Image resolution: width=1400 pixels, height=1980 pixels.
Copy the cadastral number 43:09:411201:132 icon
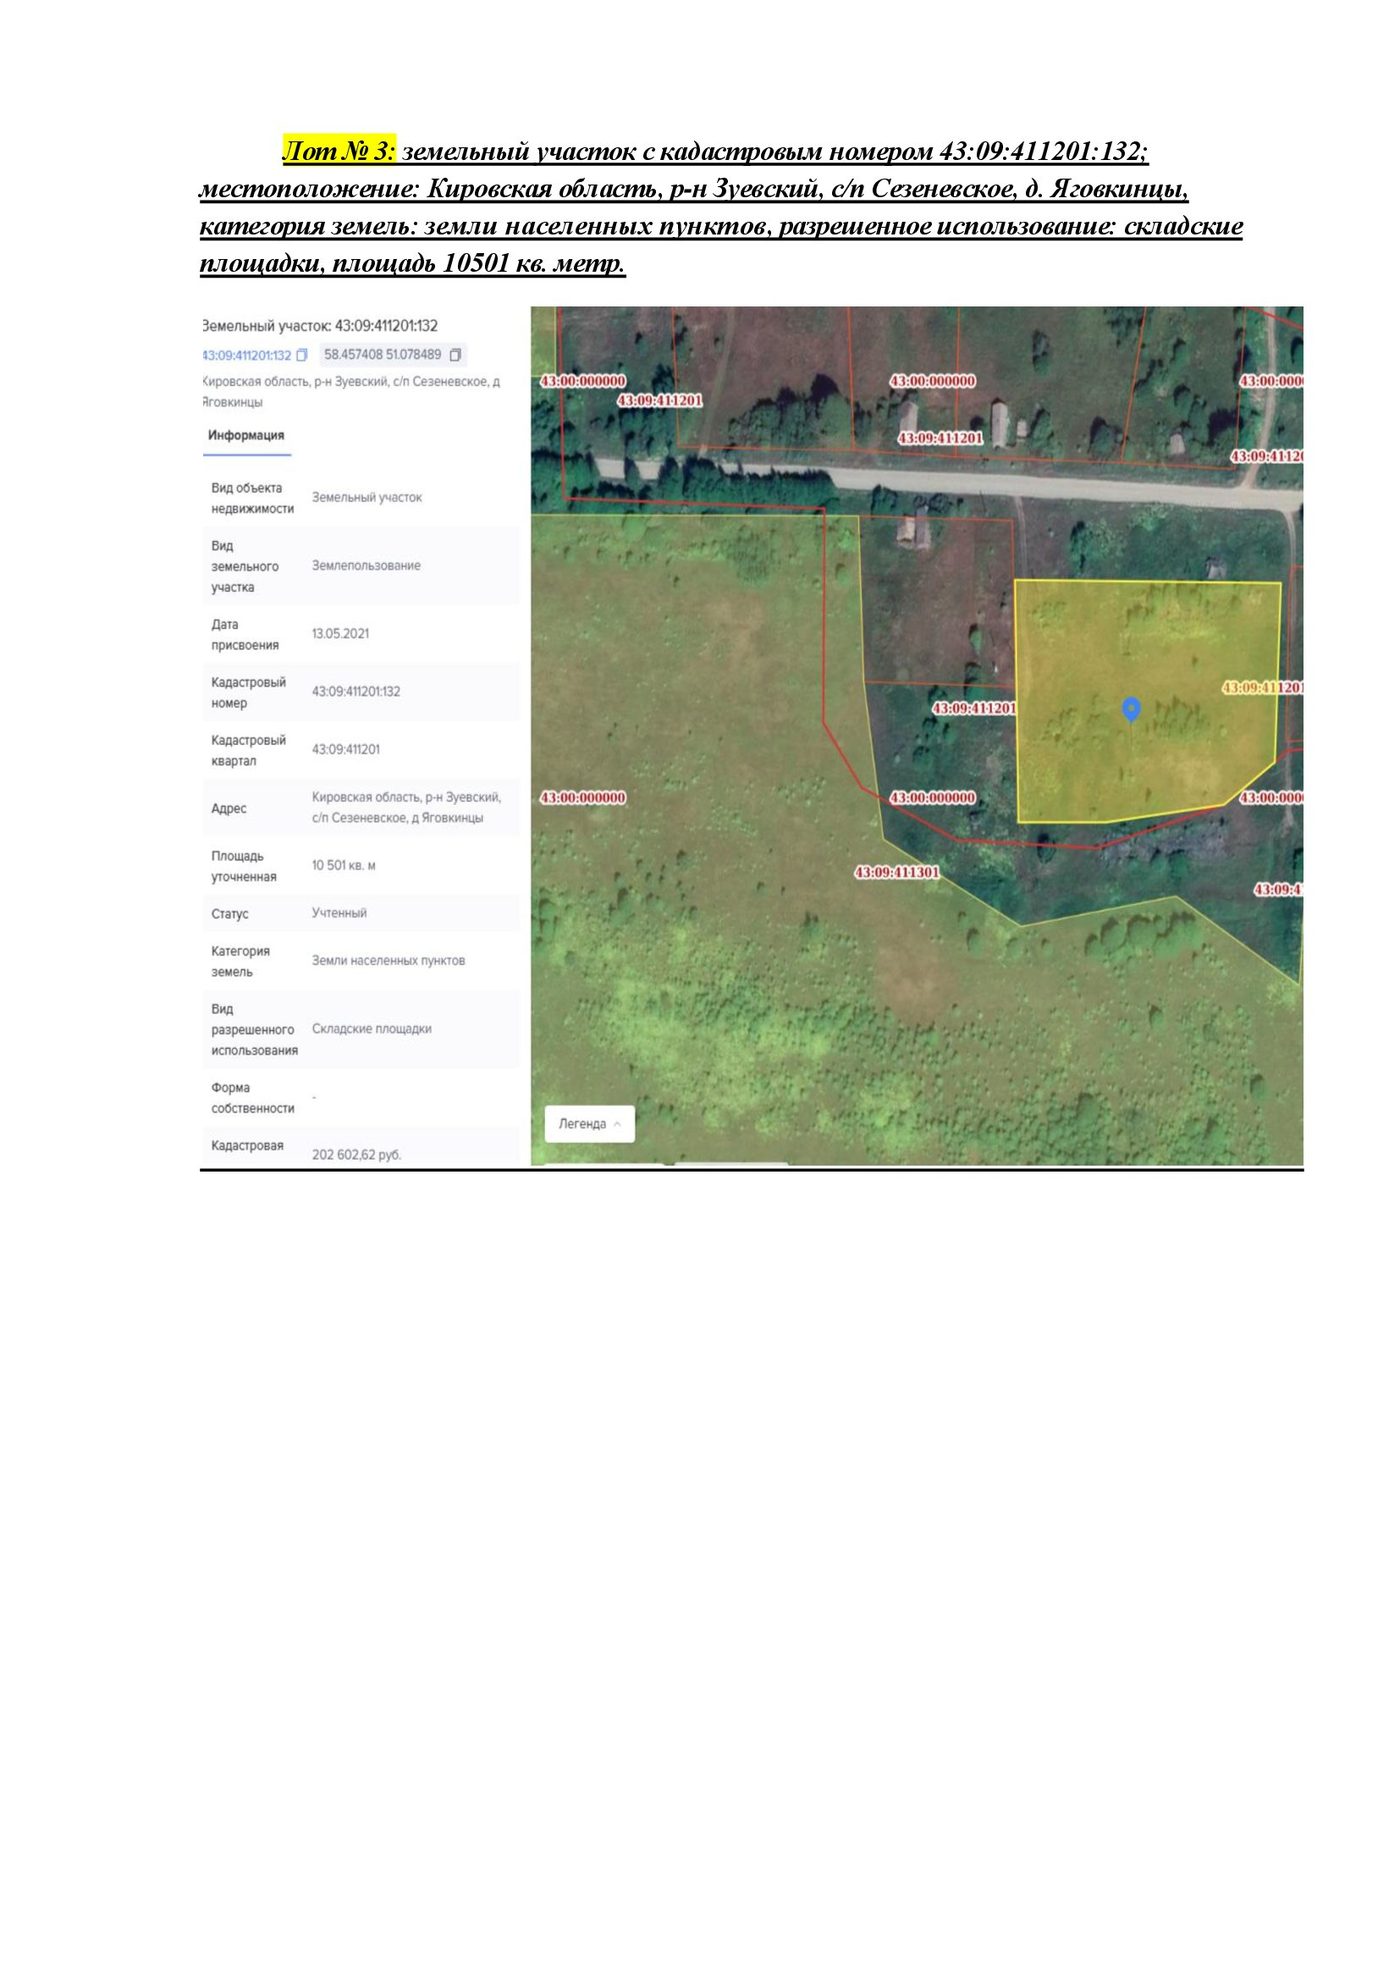[x=302, y=355]
